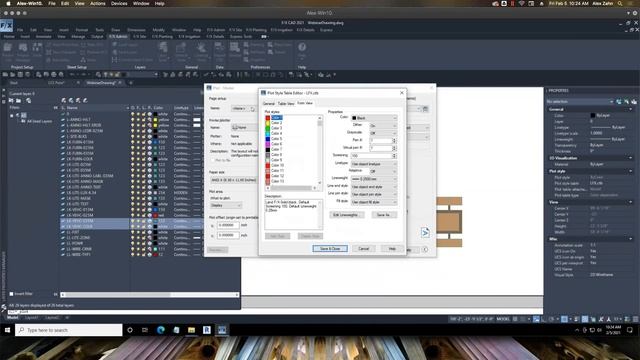This screenshot has height=360, width=640.
Task: Toggle bulb for LL-WIRE-TYP1 layer
Action: [133, 254]
